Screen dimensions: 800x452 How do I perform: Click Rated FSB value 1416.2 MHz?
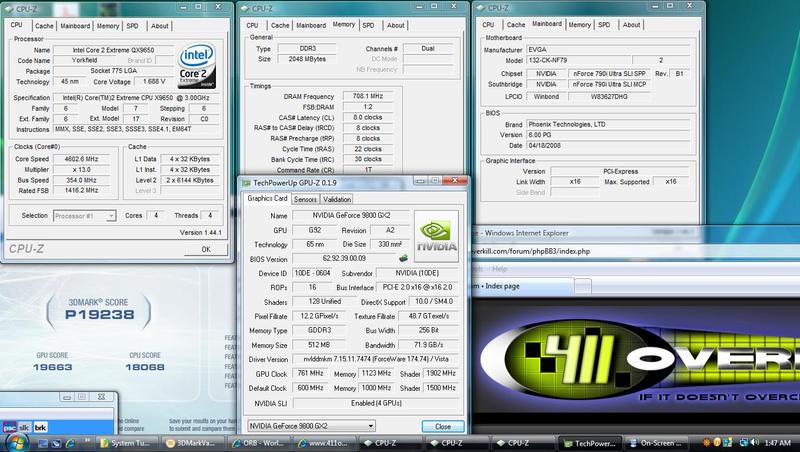82,190
